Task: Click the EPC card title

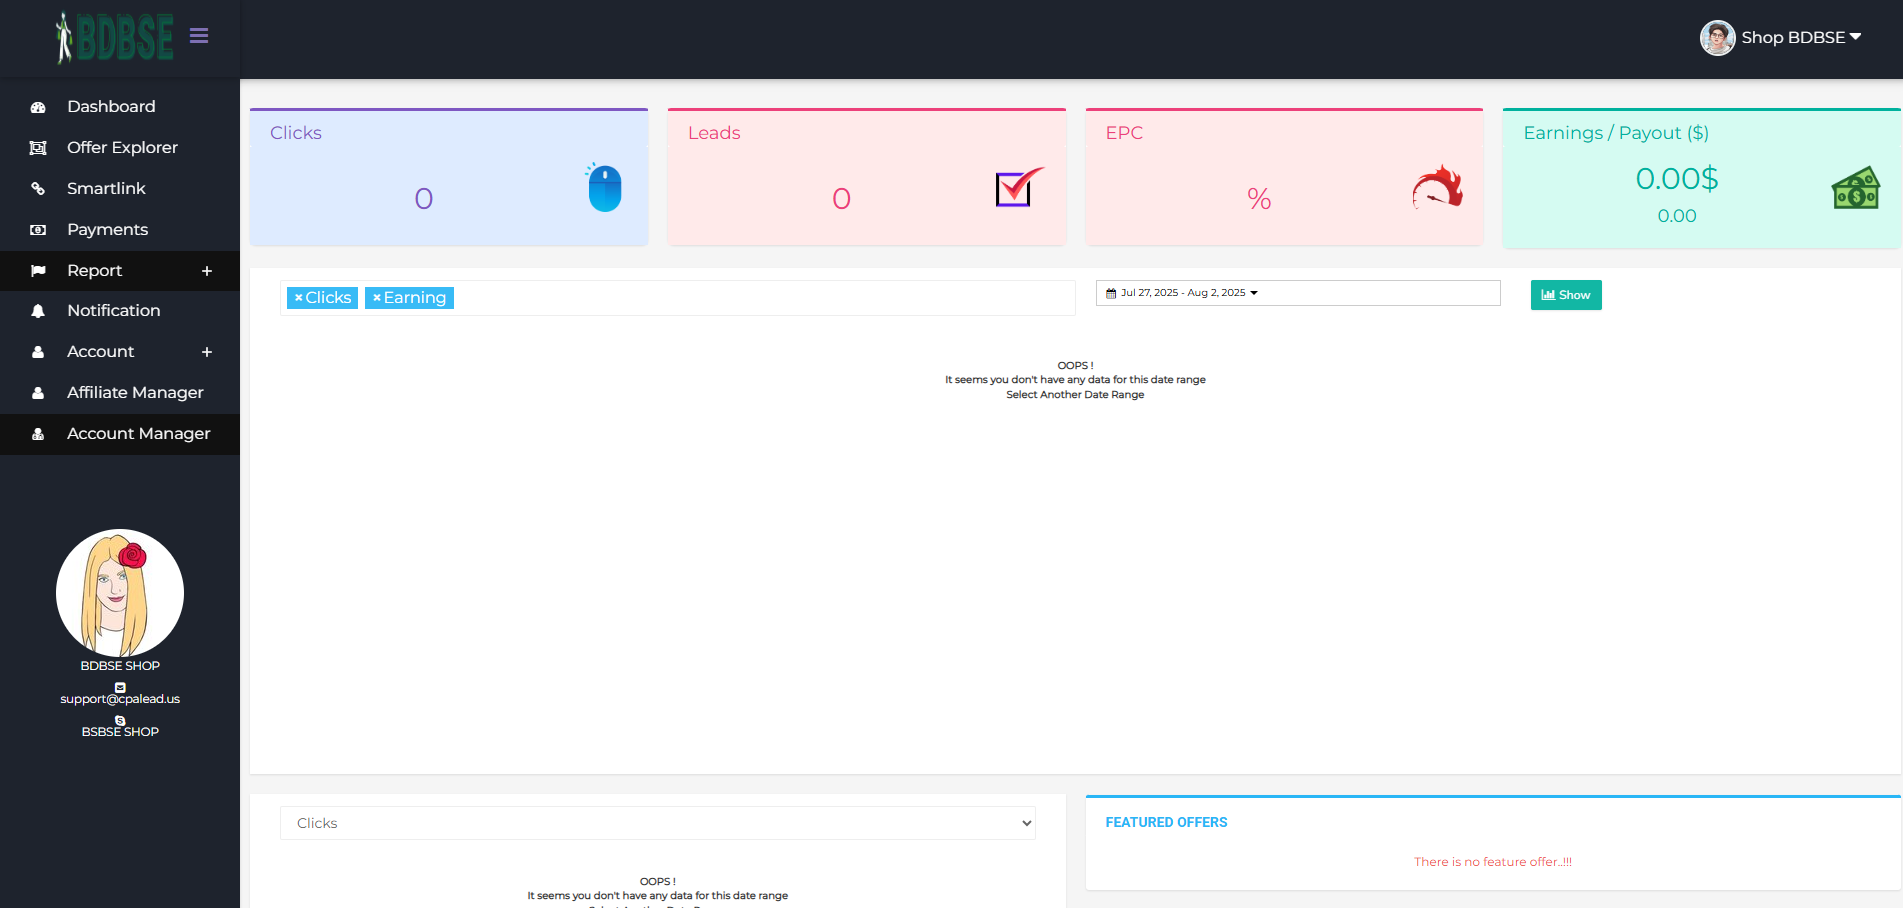Action: [x=1124, y=133]
